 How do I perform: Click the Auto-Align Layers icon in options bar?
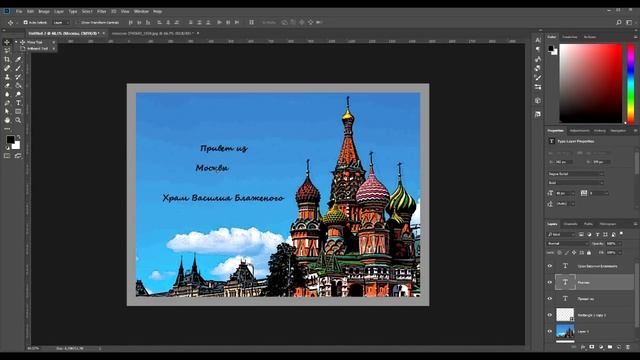point(251,22)
